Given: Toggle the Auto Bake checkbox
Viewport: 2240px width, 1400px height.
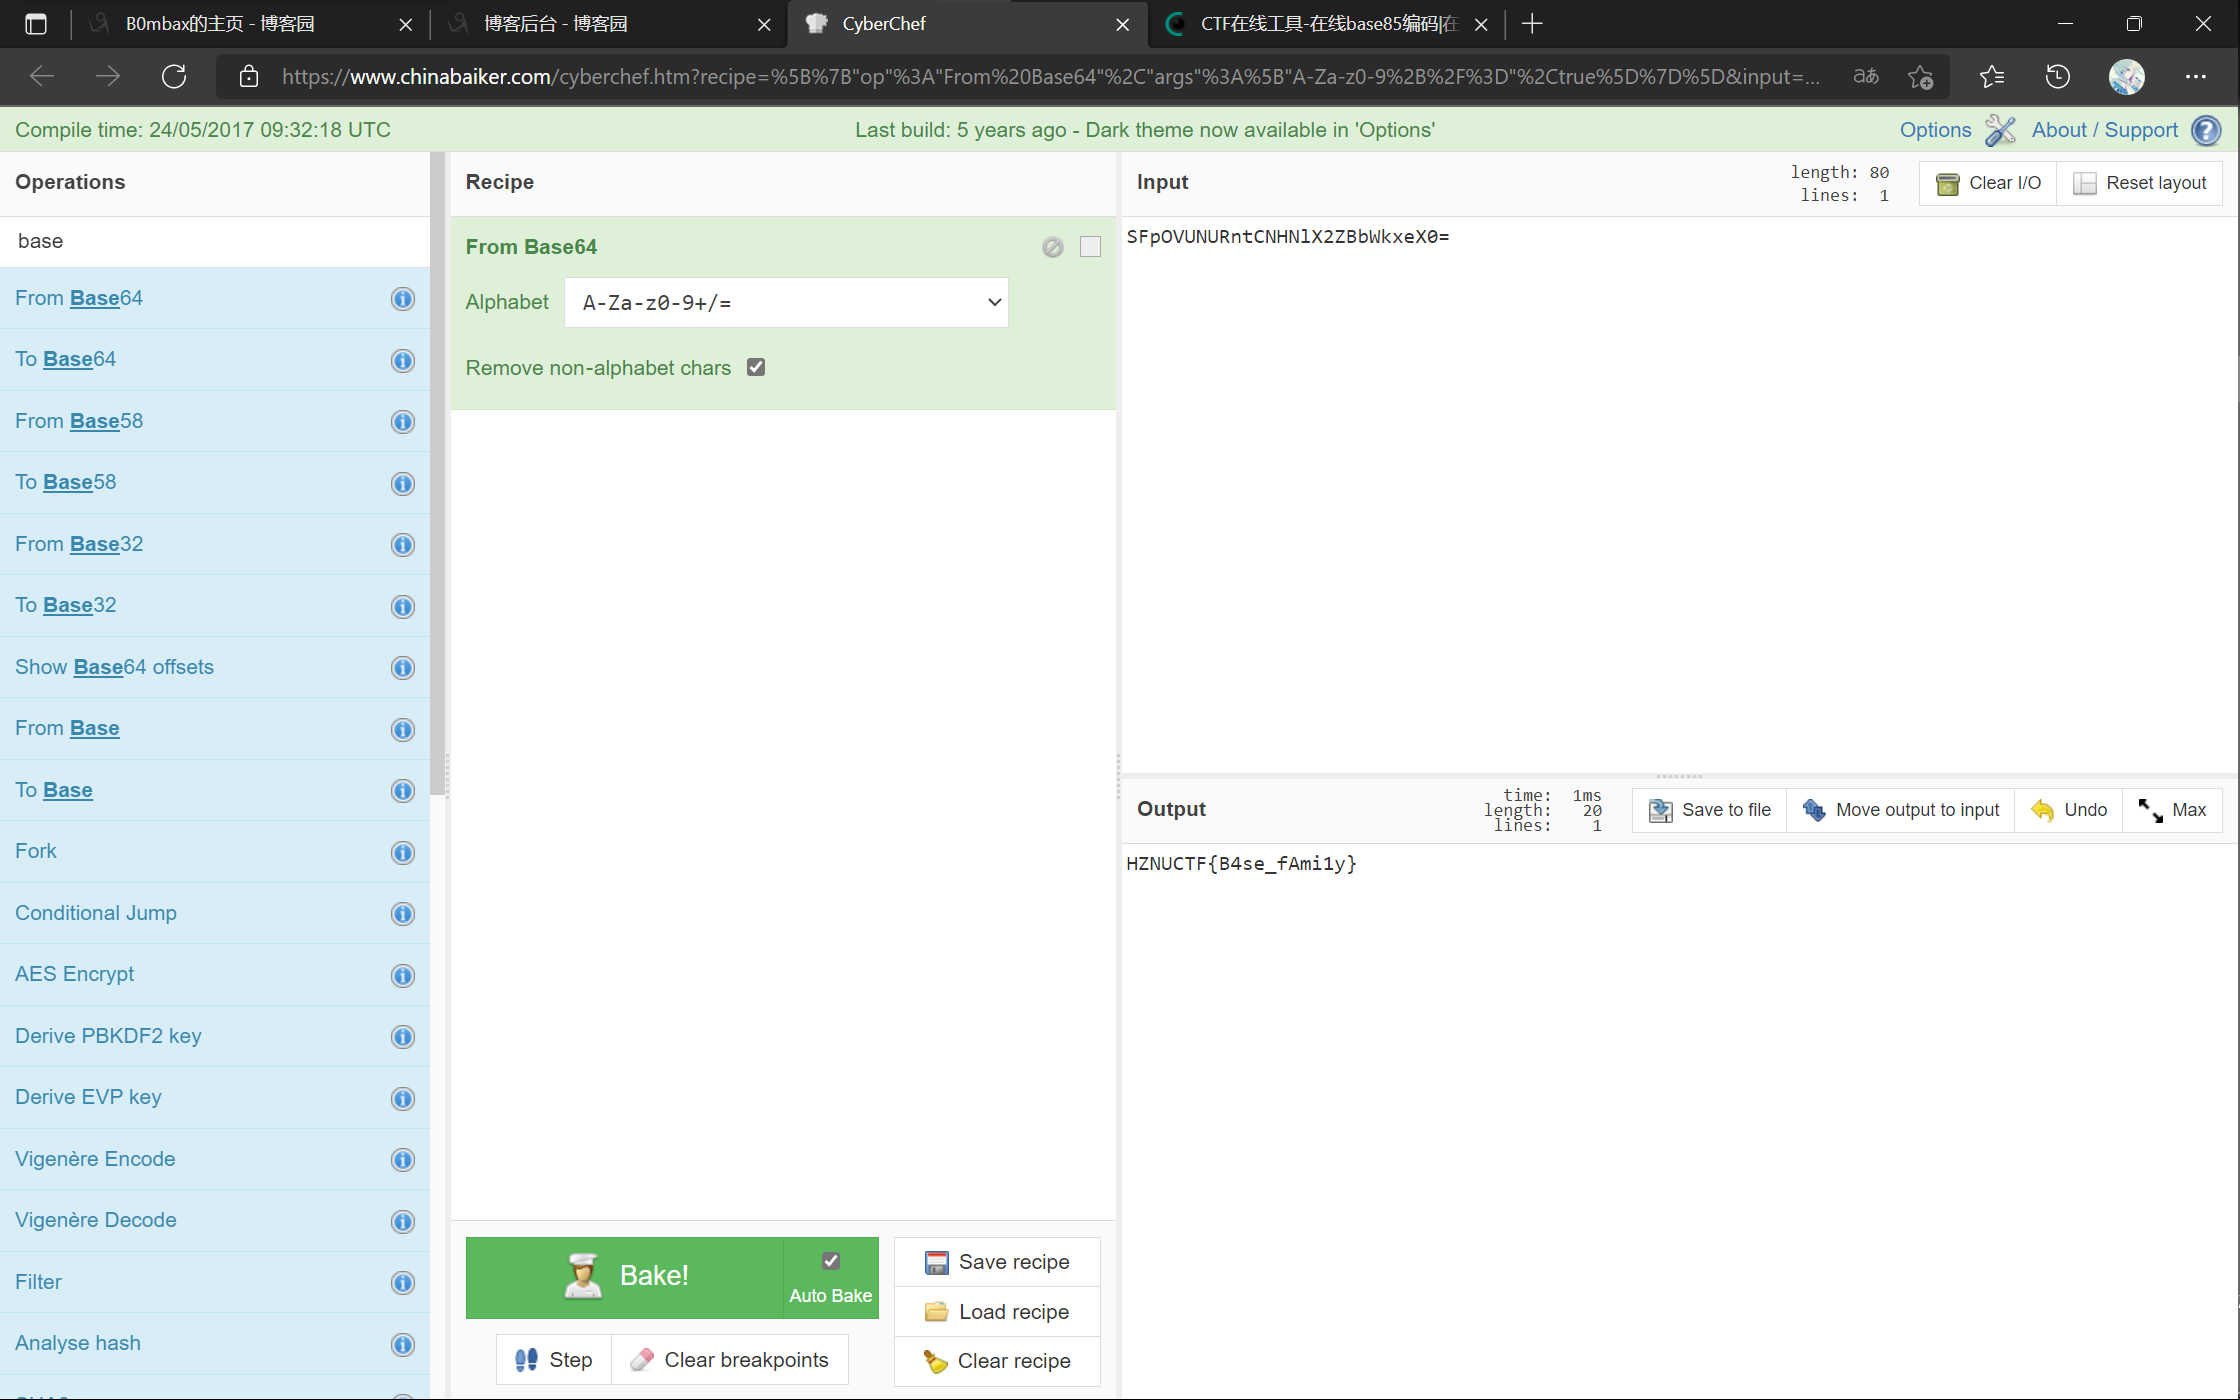Looking at the screenshot, I should 830,1261.
